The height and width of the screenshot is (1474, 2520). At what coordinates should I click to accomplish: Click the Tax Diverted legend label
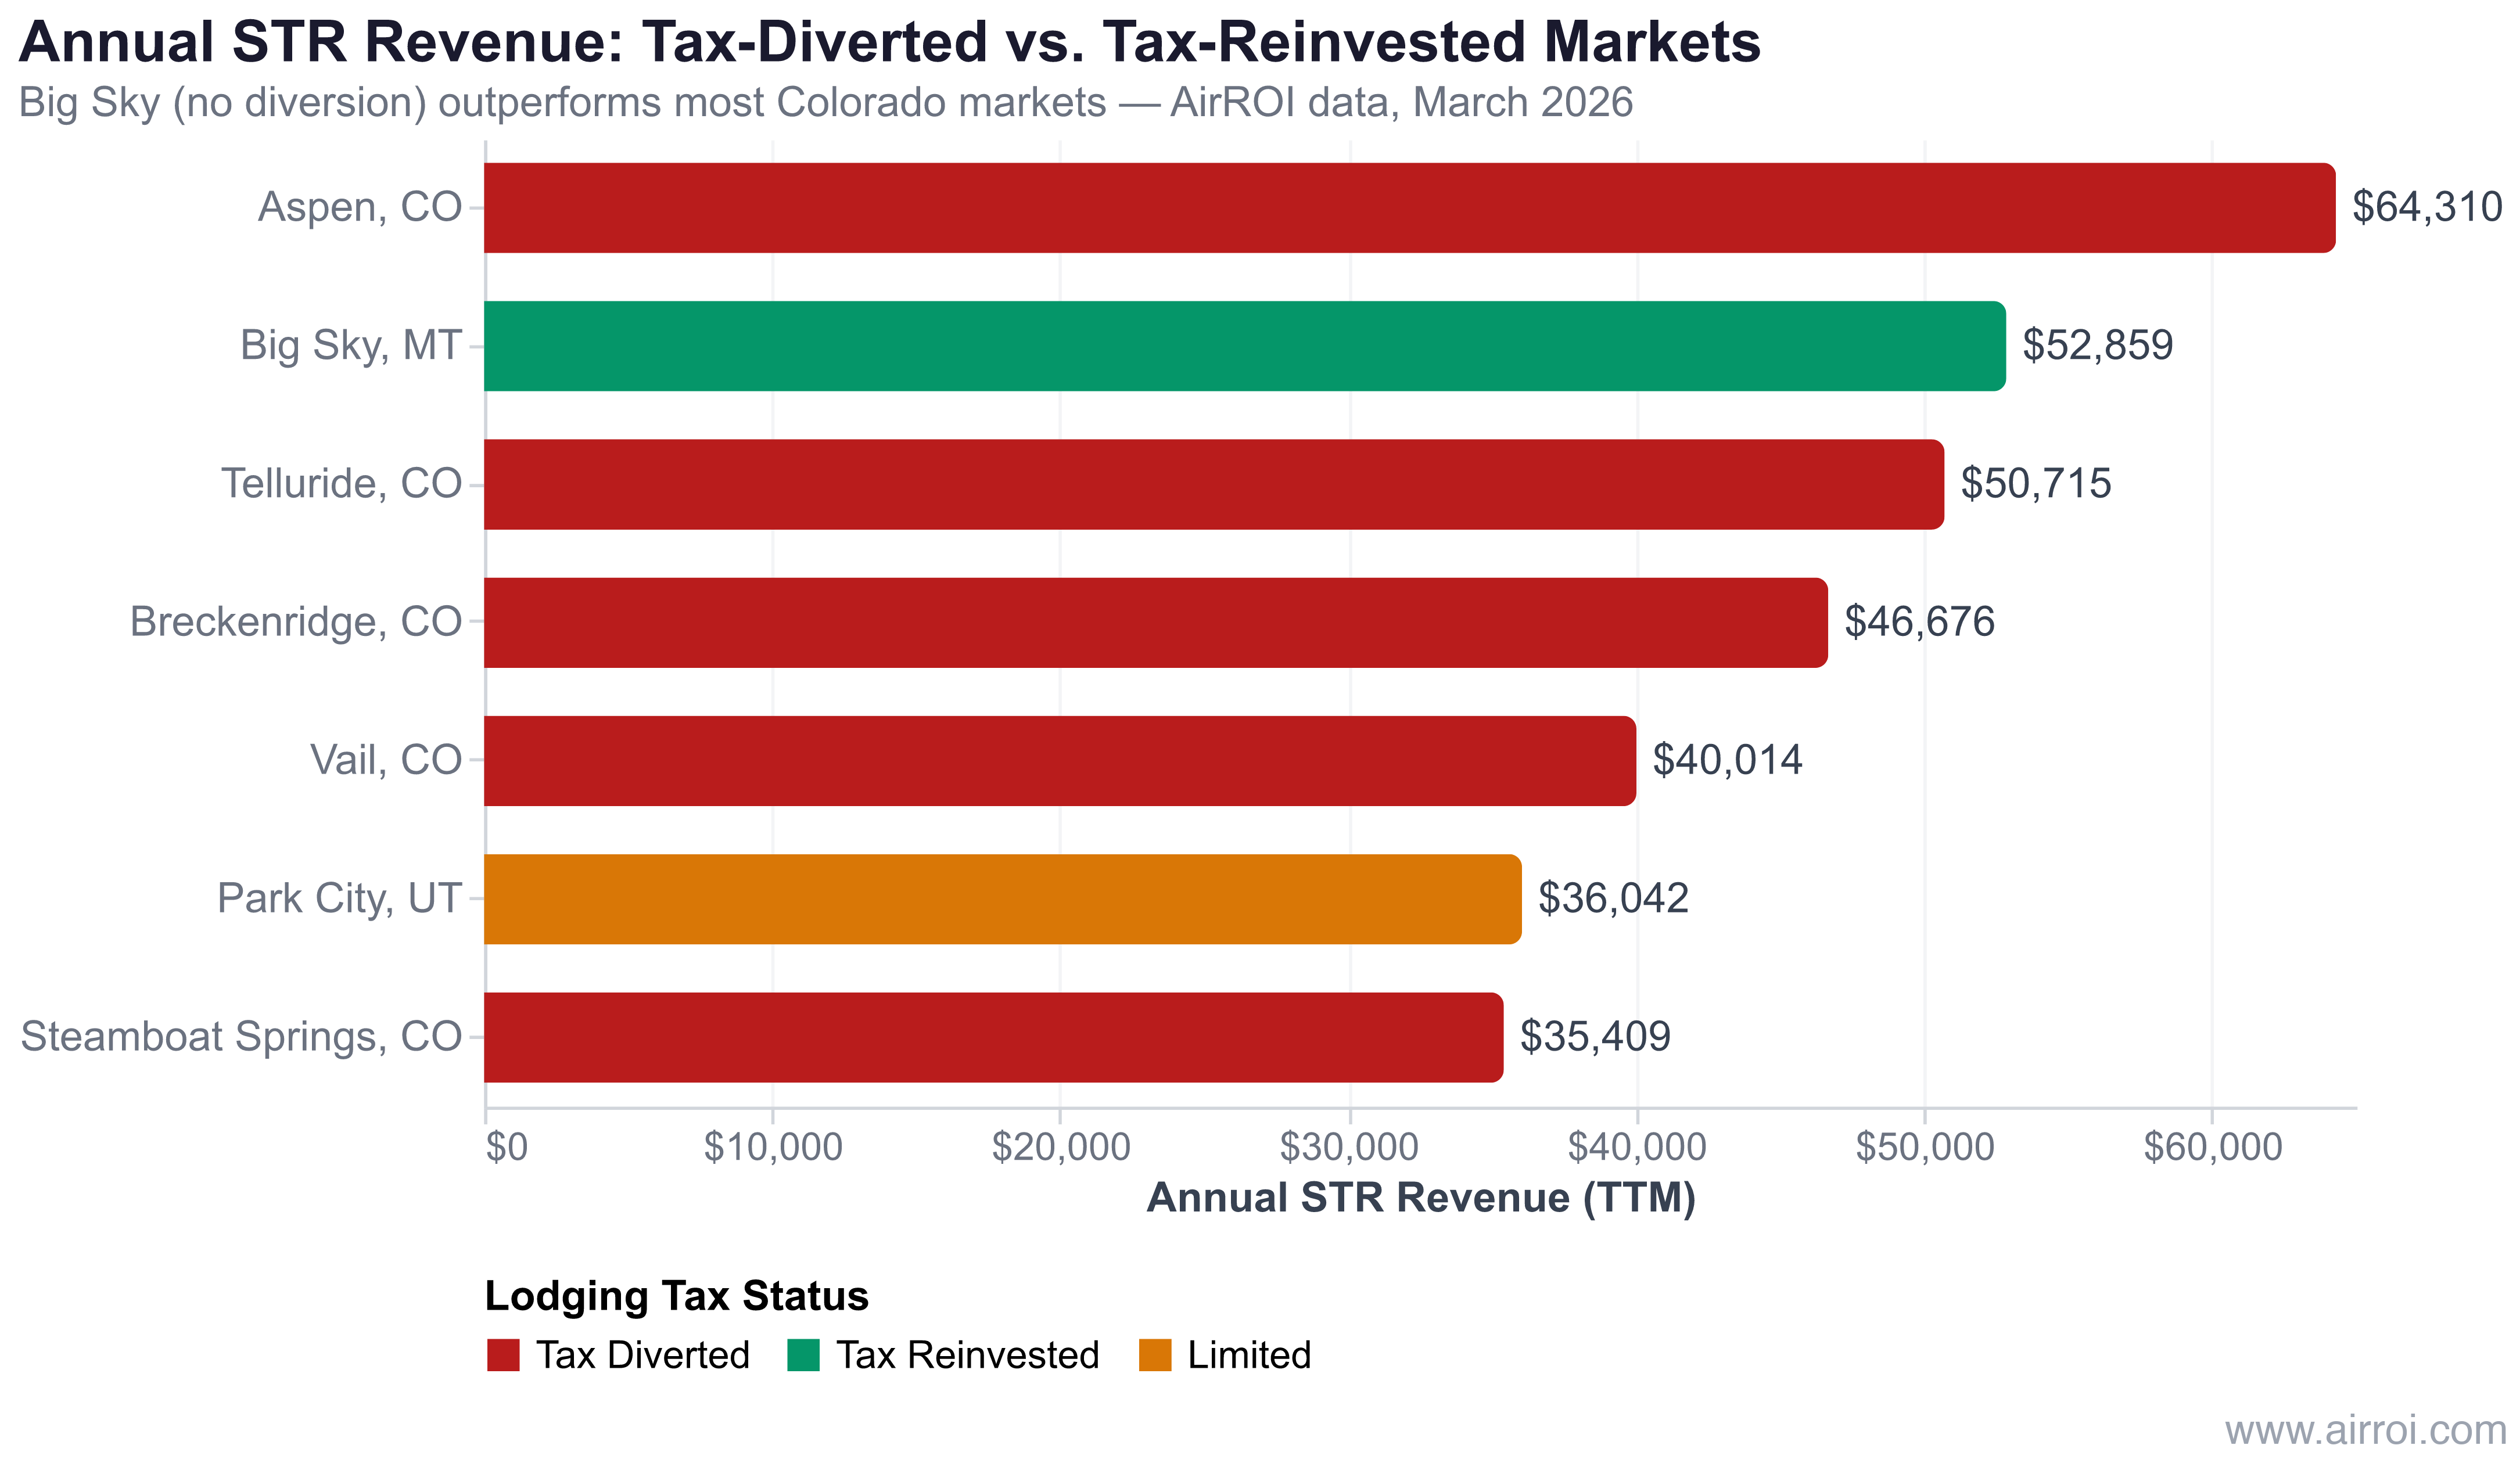point(643,1355)
